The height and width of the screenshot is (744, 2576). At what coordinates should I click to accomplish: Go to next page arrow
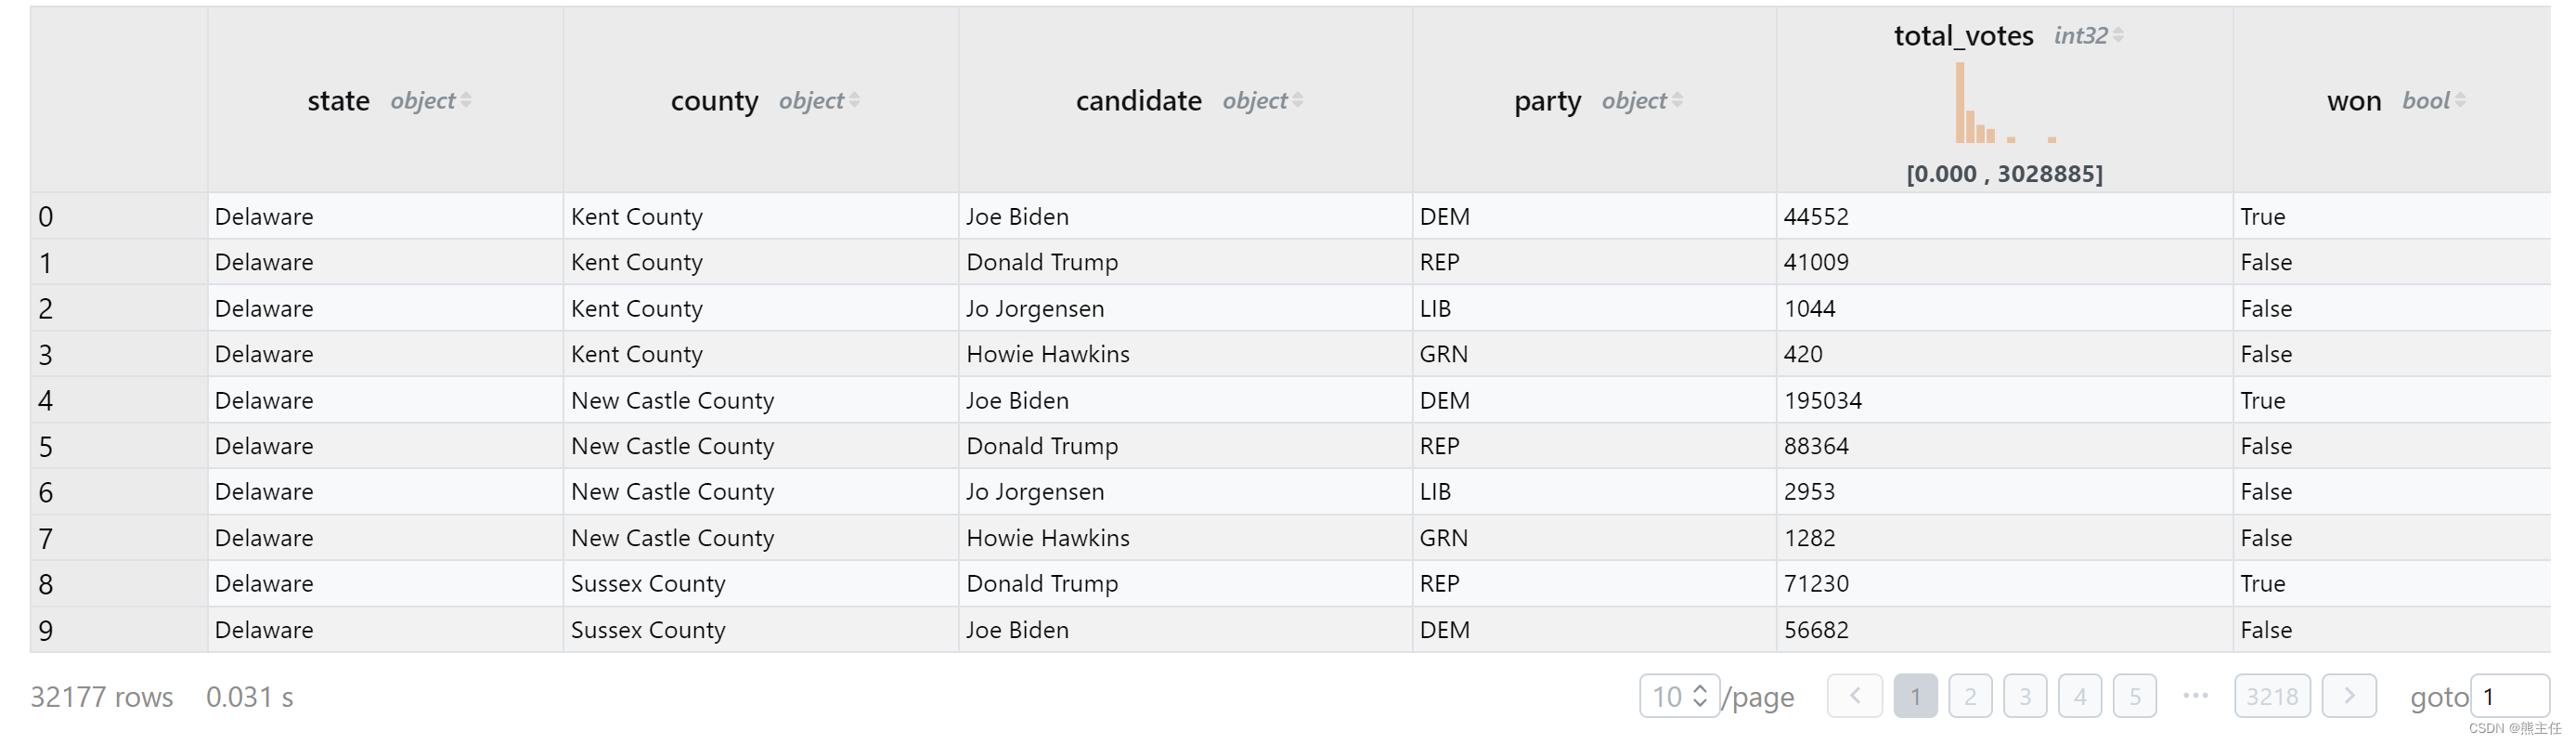click(2349, 696)
